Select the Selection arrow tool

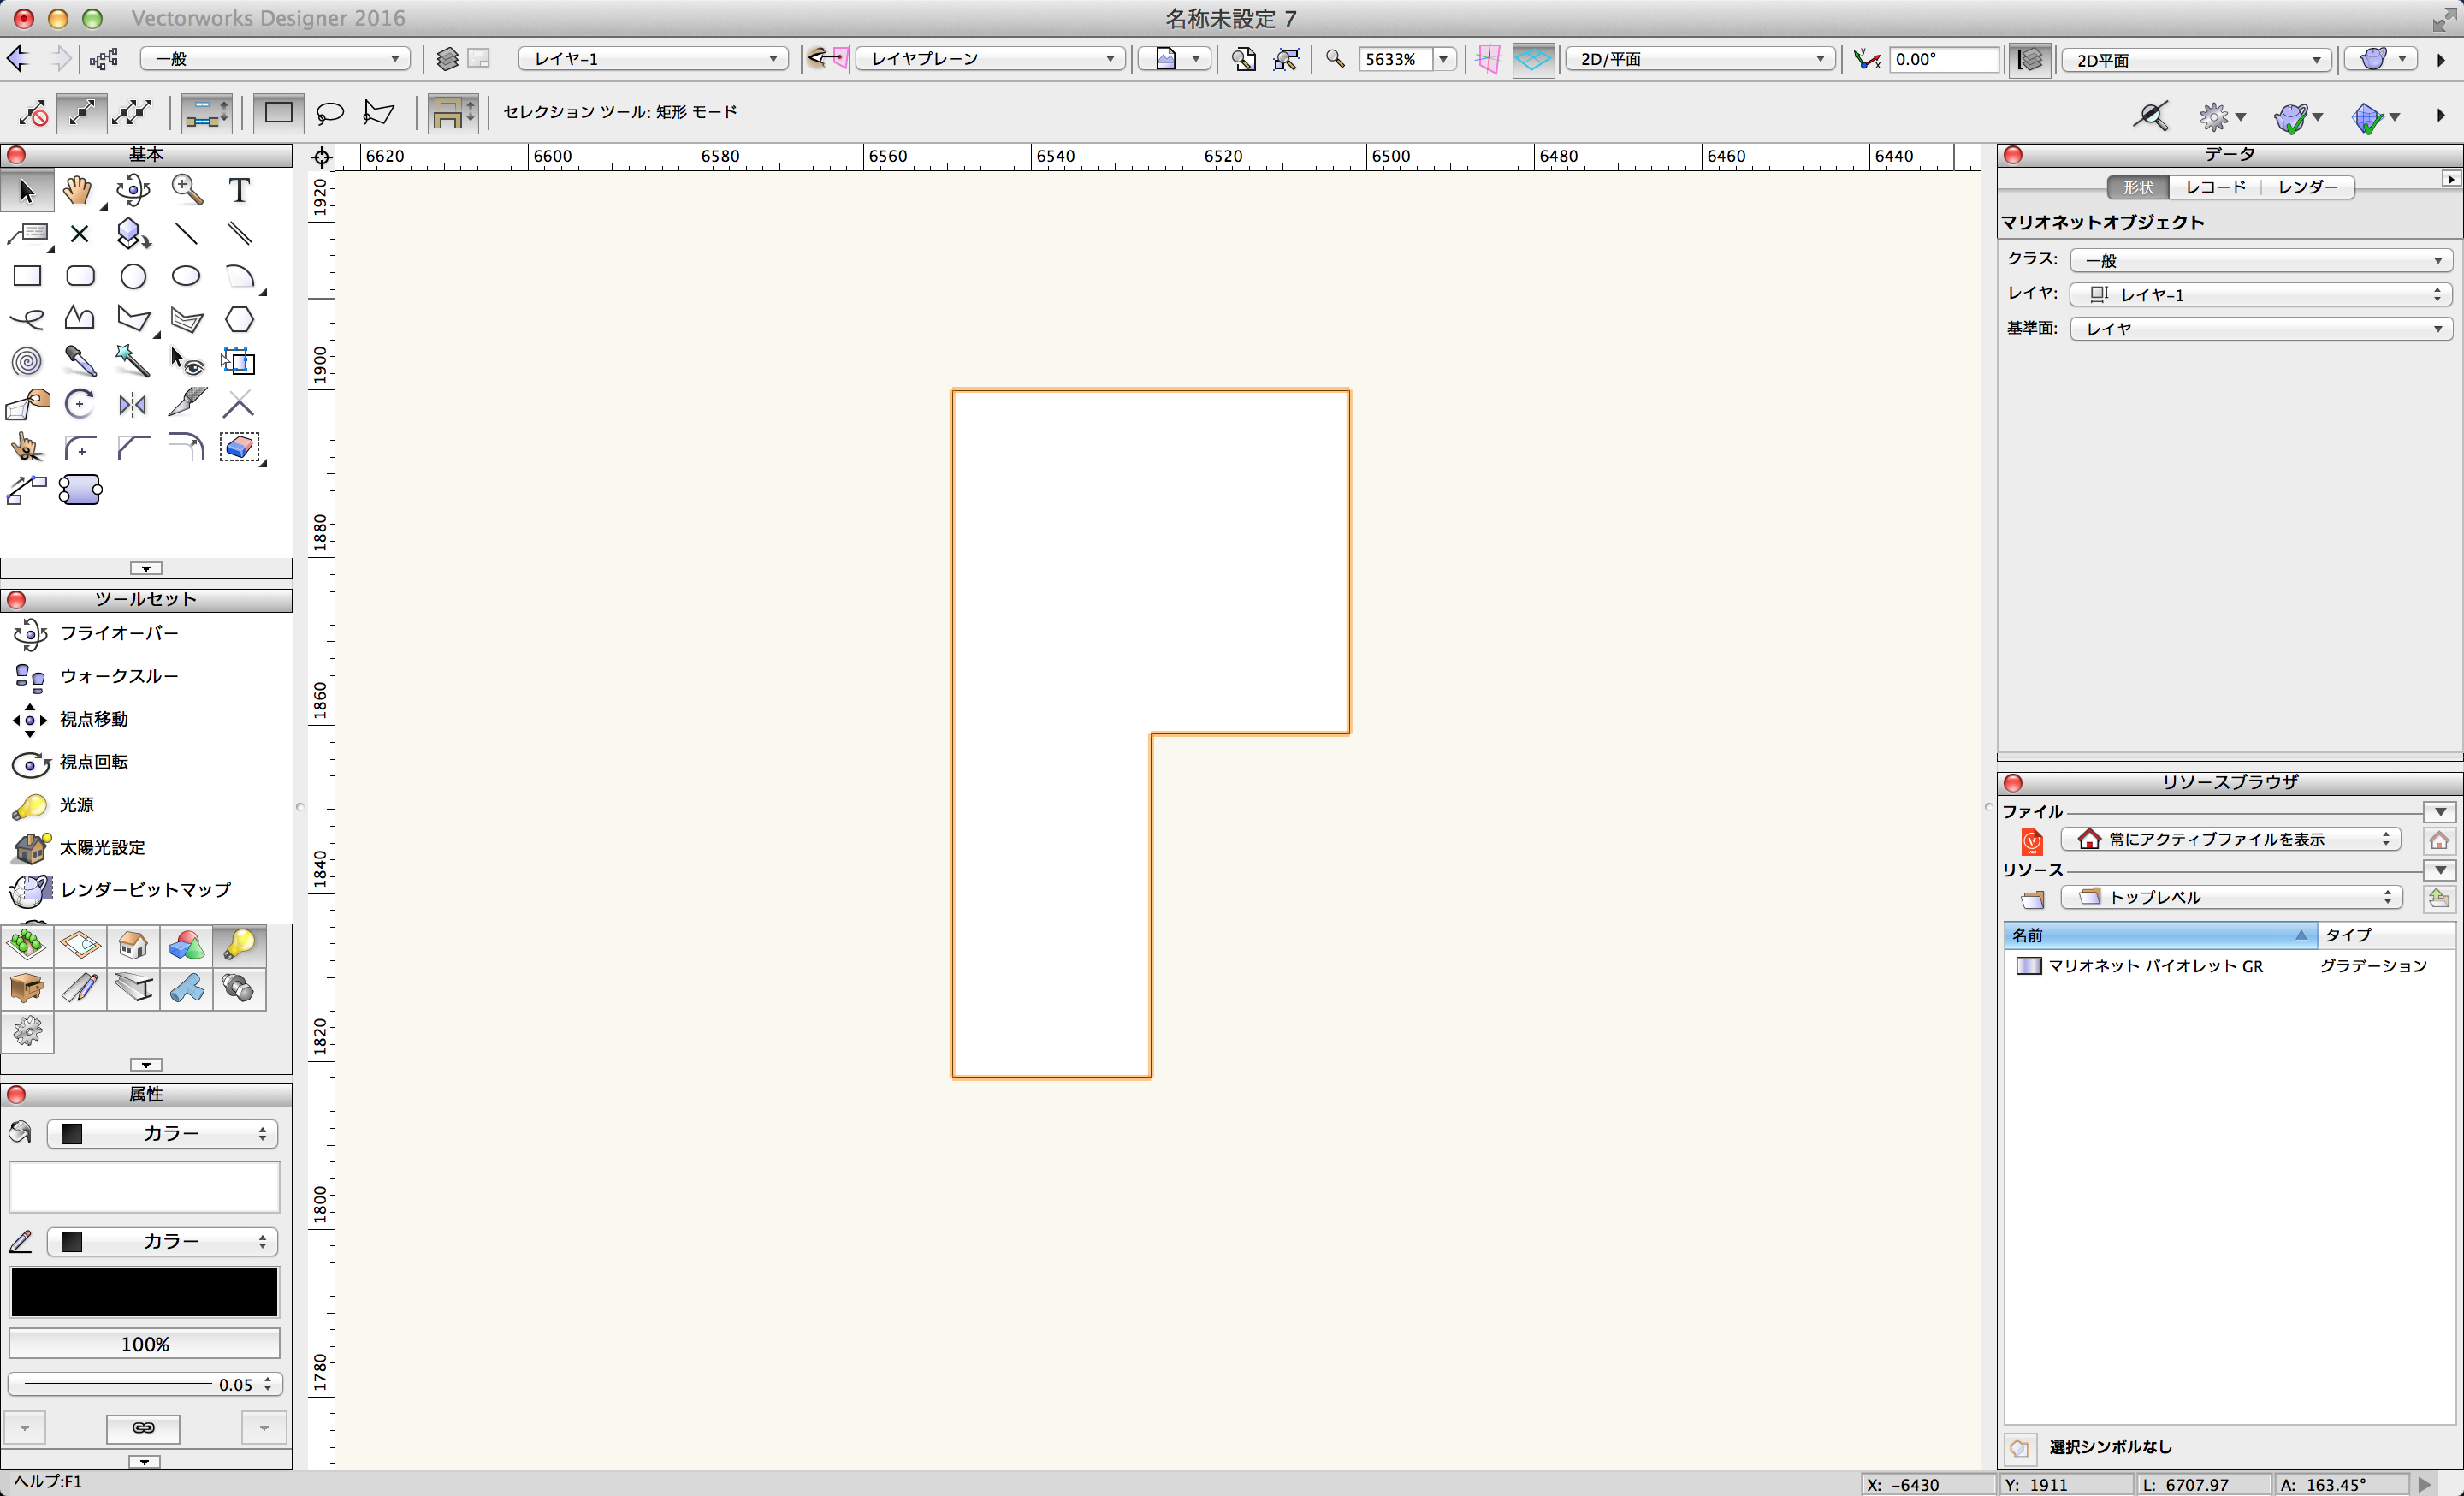tap(27, 190)
